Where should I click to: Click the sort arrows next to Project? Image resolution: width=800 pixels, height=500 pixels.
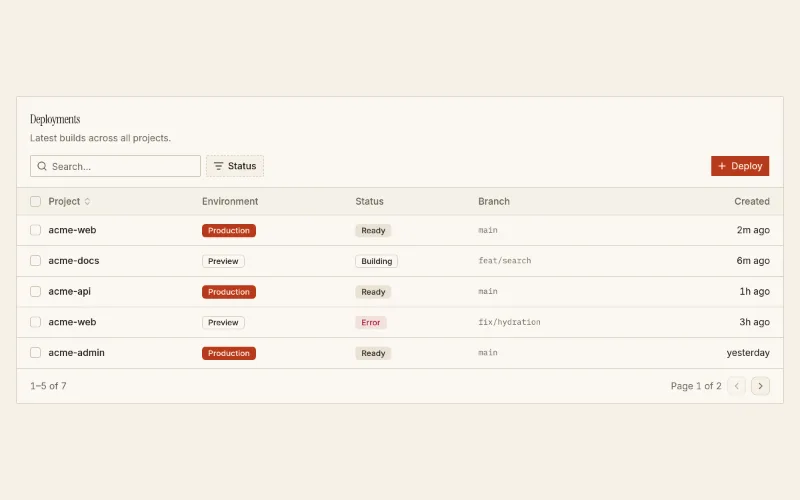pos(87,202)
